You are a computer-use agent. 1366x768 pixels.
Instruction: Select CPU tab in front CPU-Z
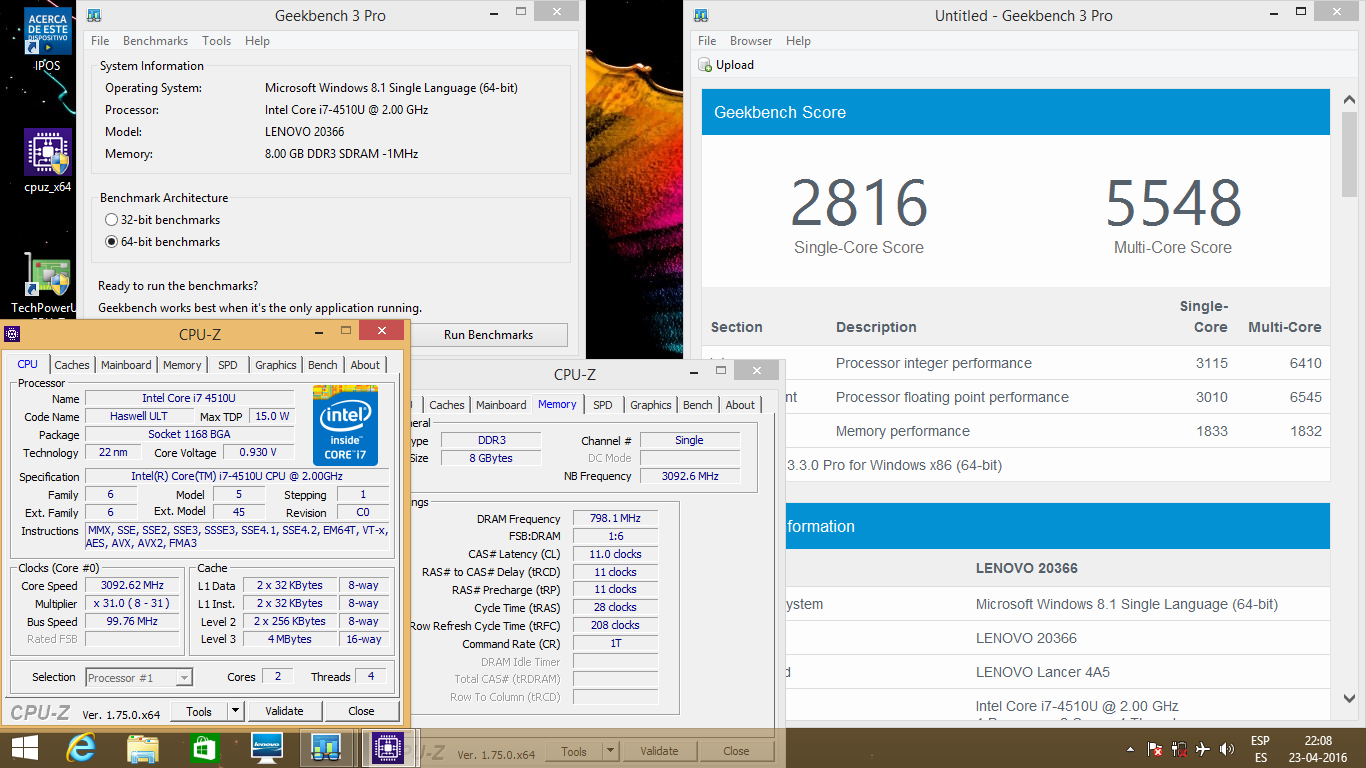[28, 364]
